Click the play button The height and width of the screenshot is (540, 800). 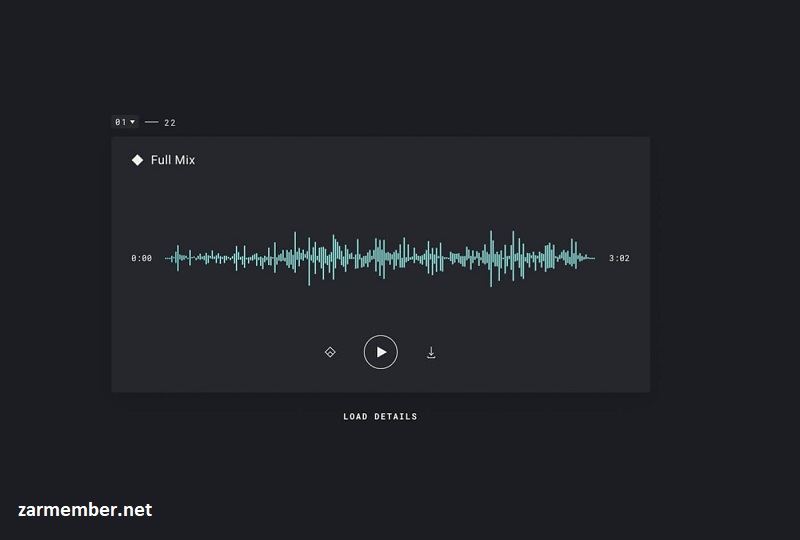381,352
